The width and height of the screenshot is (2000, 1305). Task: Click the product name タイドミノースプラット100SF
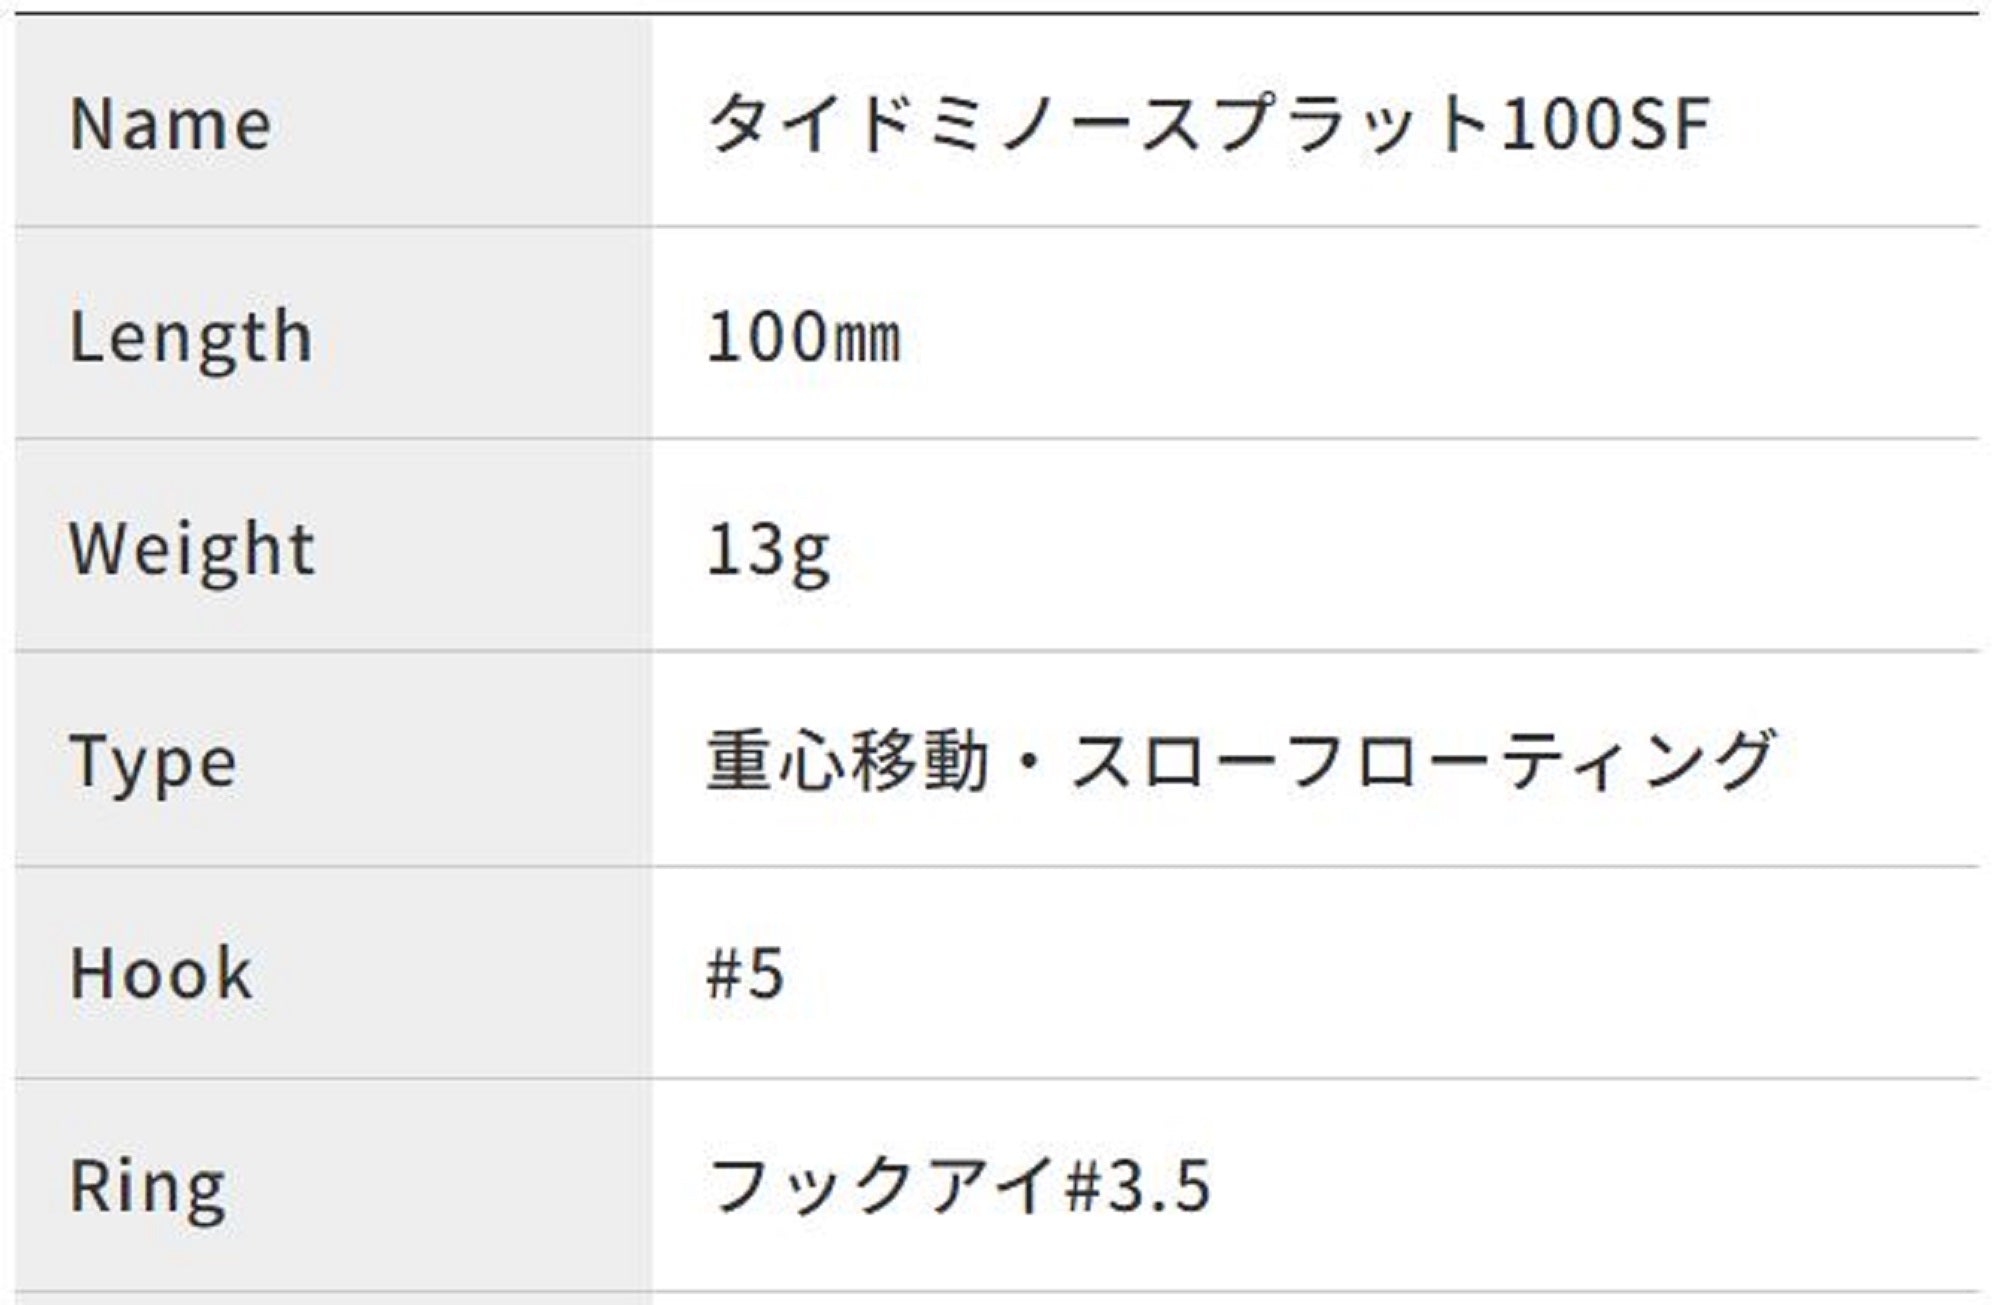click(x=1208, y=124)
